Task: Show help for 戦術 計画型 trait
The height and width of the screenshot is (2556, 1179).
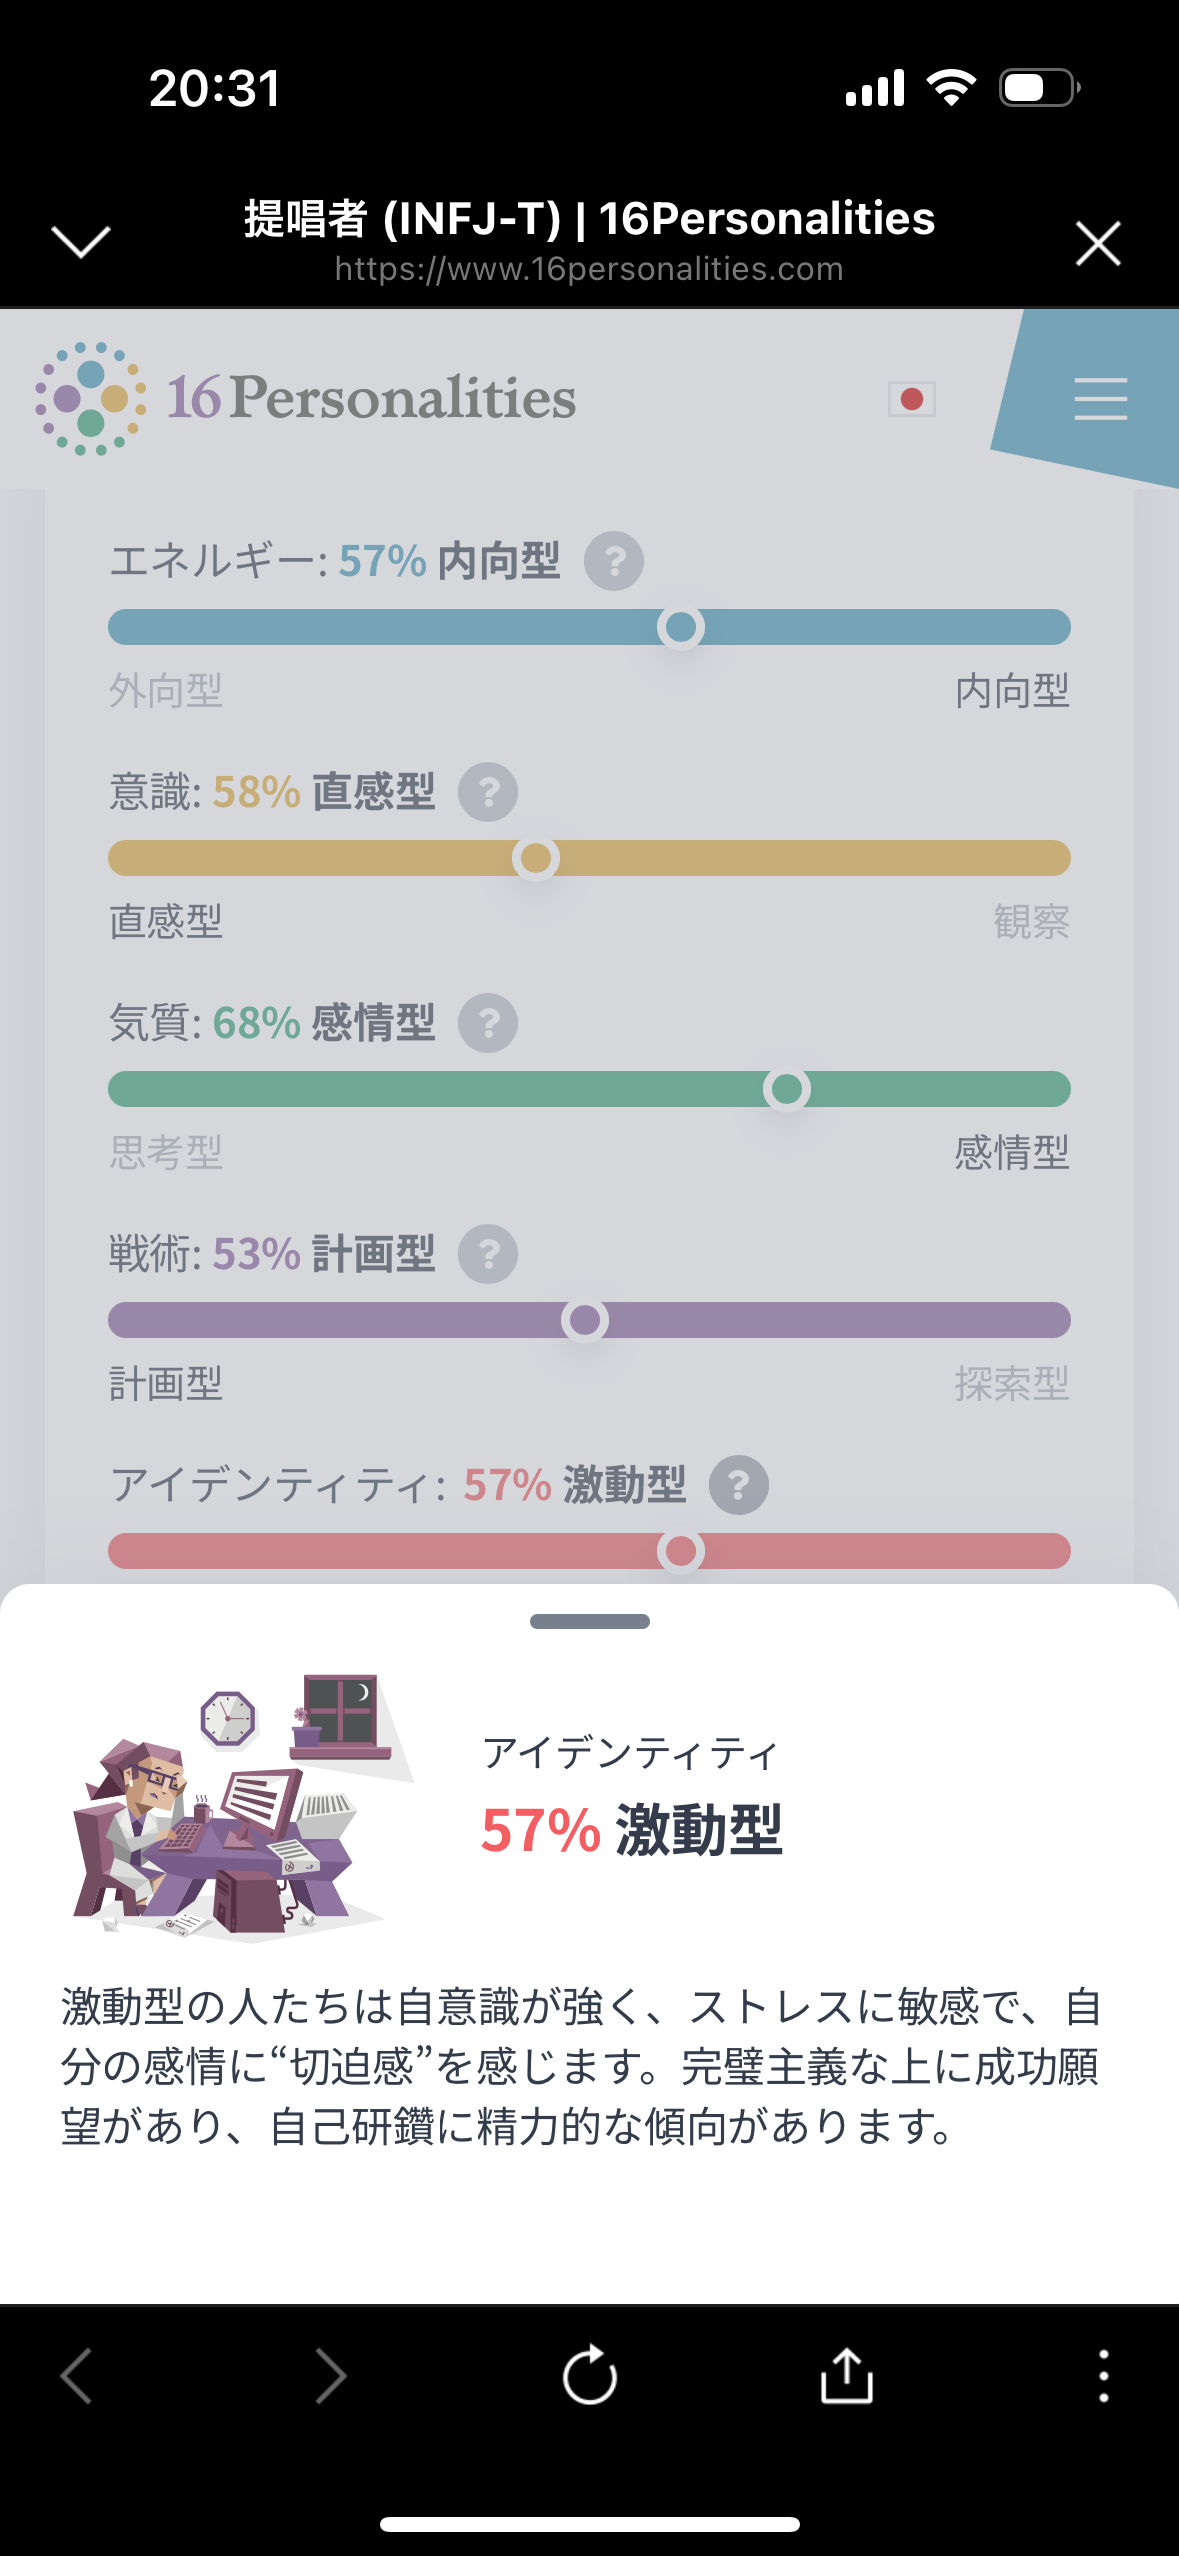Action: pyautogui.click(x=488, y=1254)
